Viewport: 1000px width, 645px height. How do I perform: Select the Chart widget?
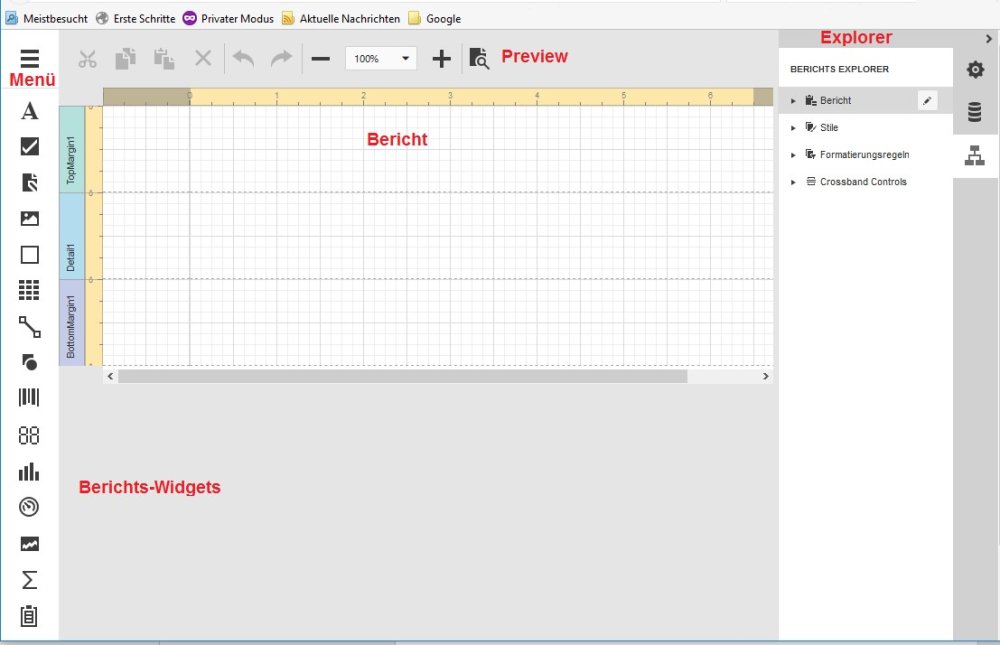(29, 472)
